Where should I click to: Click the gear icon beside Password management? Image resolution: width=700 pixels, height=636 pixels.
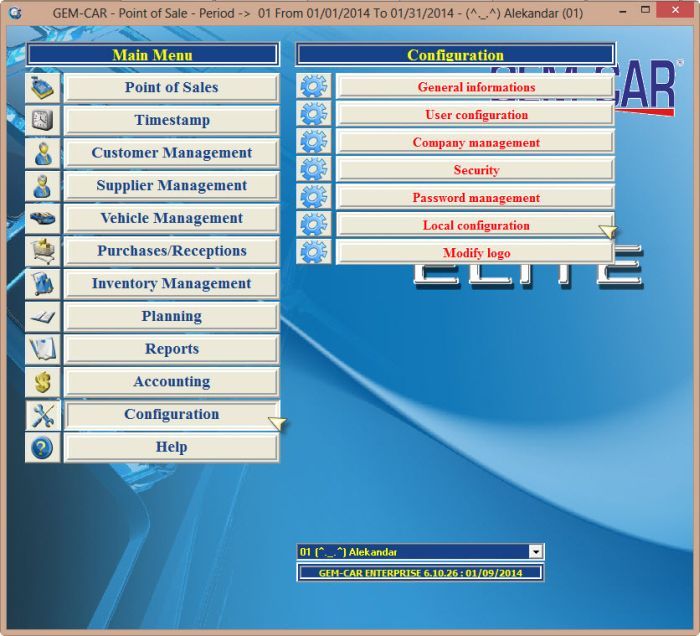(313, 197)
